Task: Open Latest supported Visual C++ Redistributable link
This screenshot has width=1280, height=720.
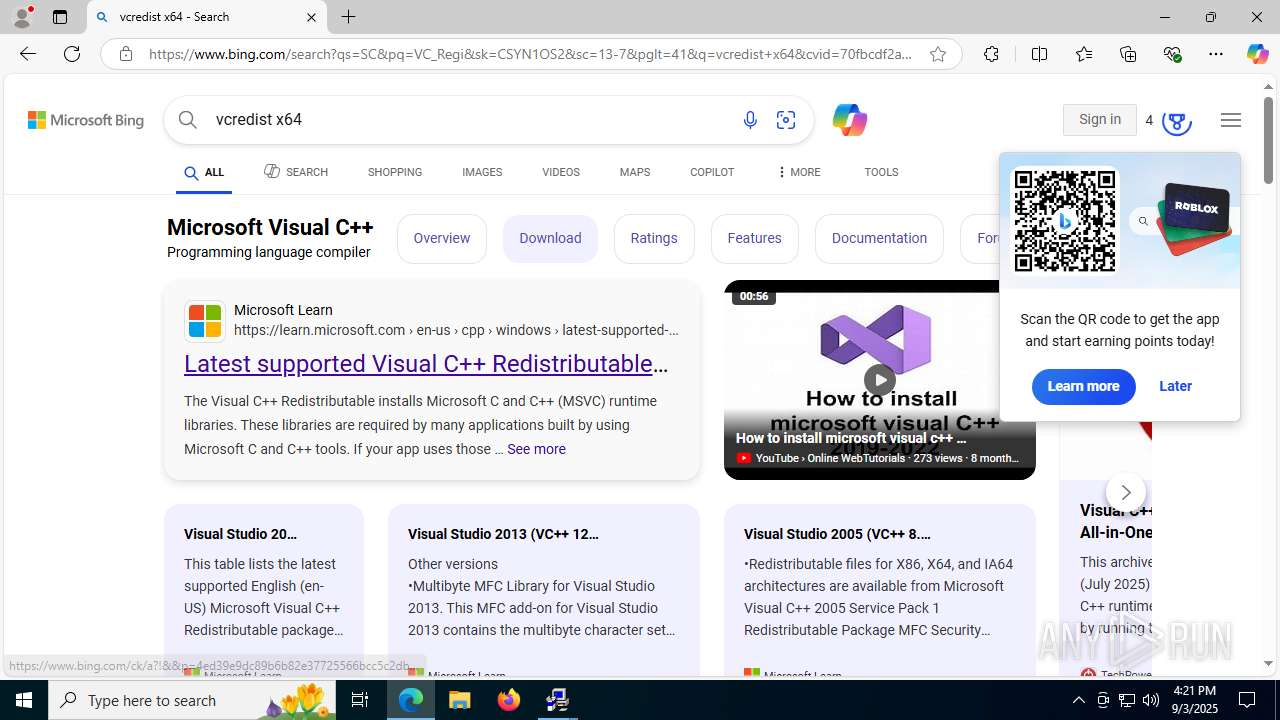Action: click(x=426, y=364)
